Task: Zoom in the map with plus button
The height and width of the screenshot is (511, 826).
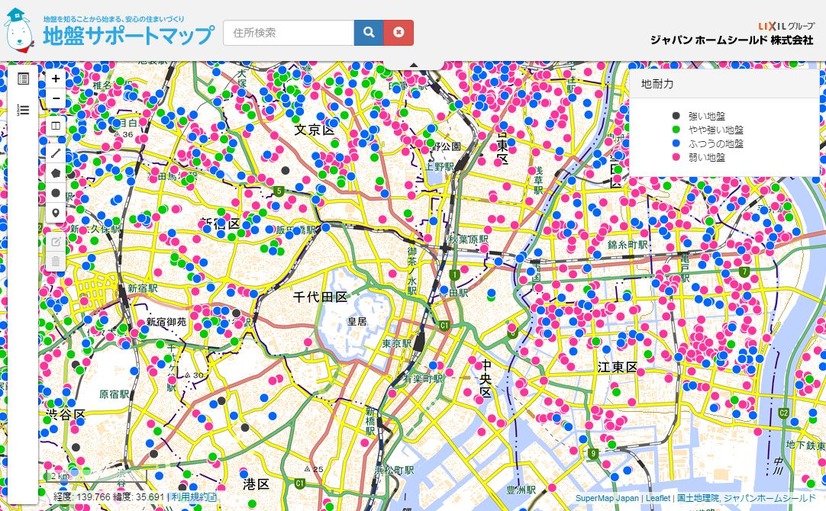Action: tap(55, 78)
